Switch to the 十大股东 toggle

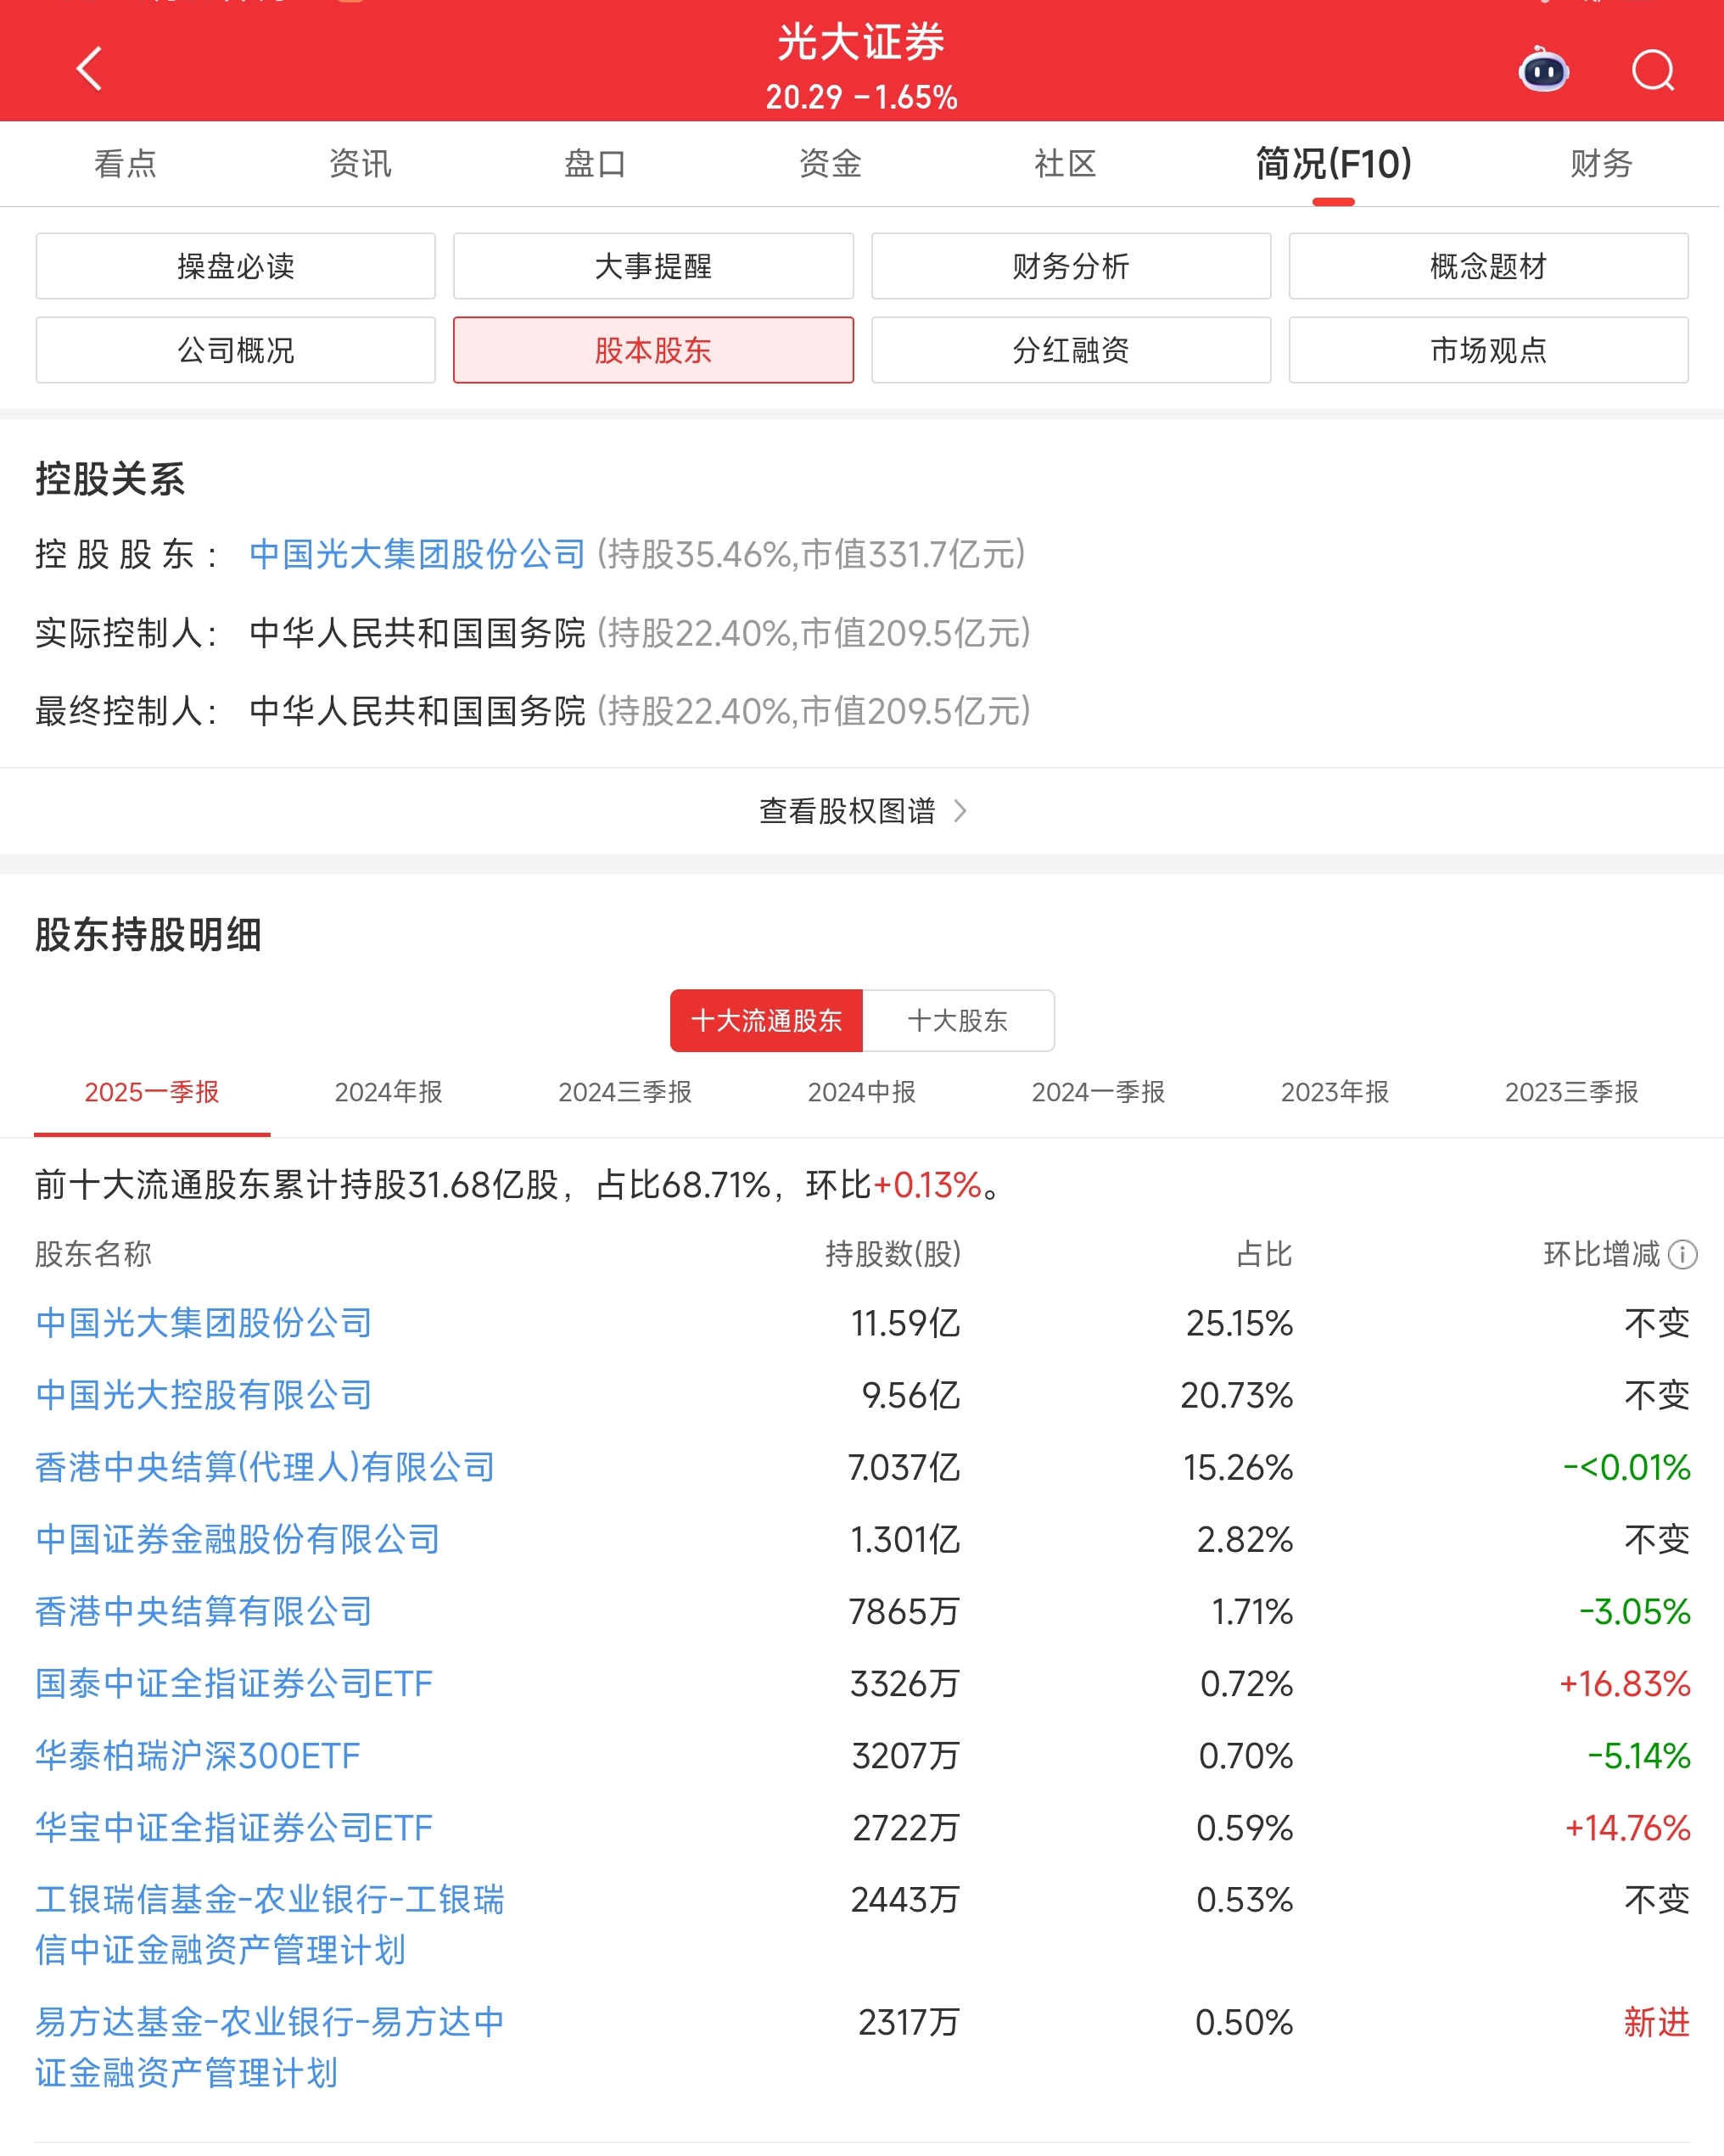coord(958,1020)
